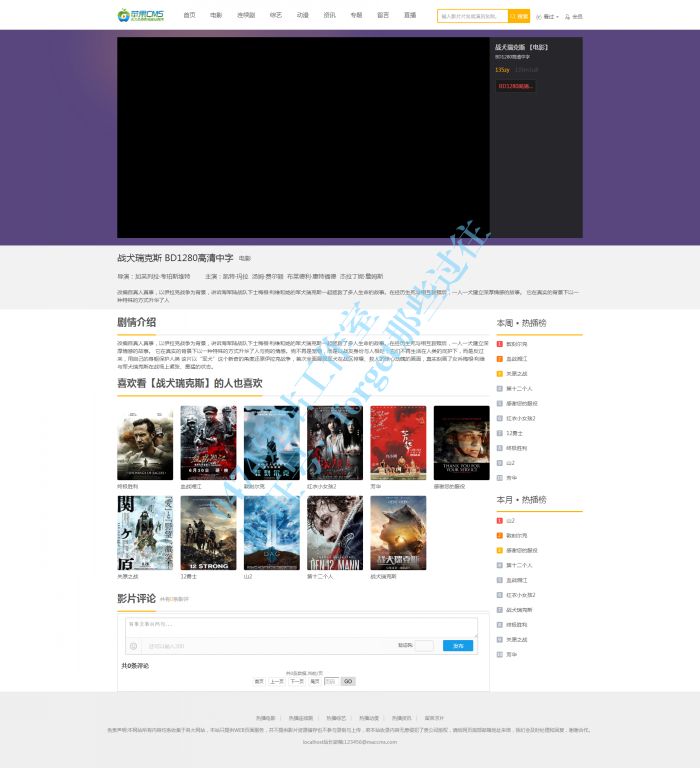Play the red BD1280 episode button
The image size is (700, 768).
click(515, 86)
